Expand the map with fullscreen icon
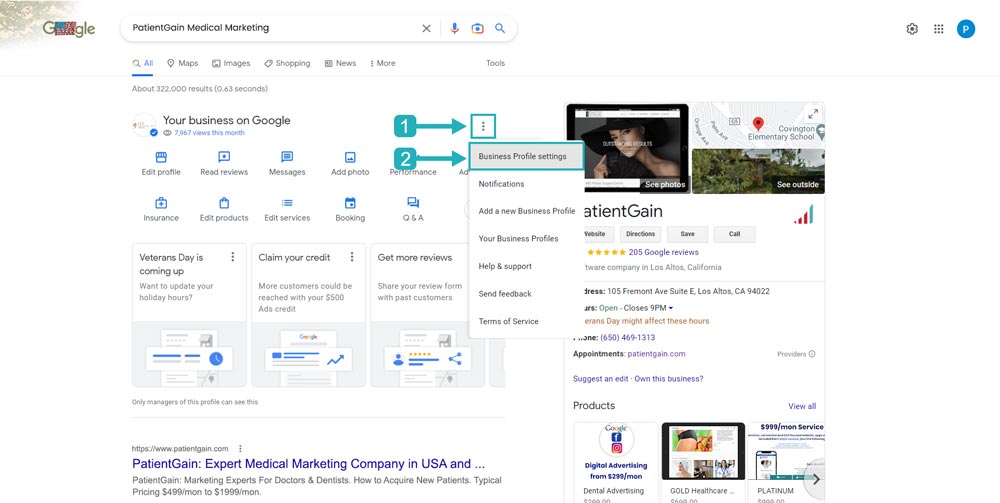1000x503 pixels. point(812,114)
